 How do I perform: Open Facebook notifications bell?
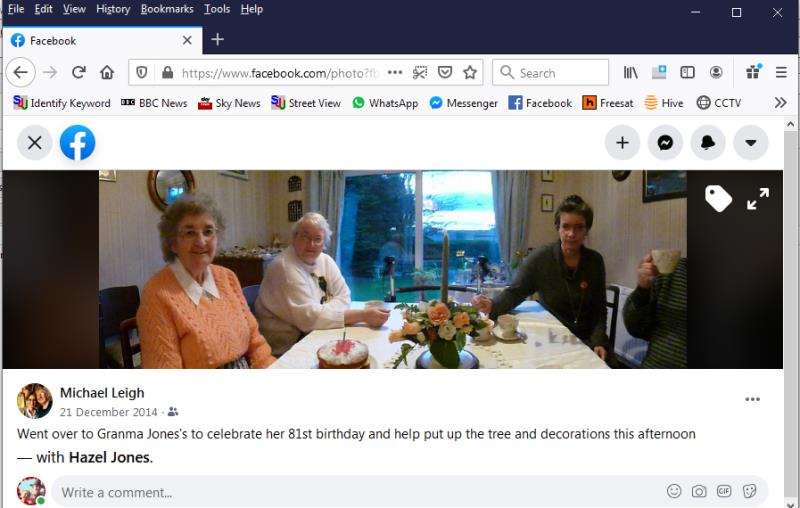pyautogui.click(x=708, y=143)
